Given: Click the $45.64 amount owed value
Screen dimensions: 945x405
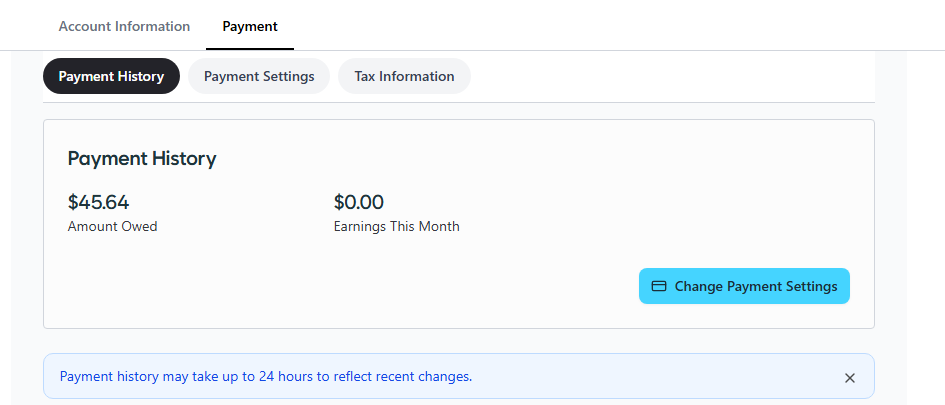Looking at the screenshot, I should 98,203.
